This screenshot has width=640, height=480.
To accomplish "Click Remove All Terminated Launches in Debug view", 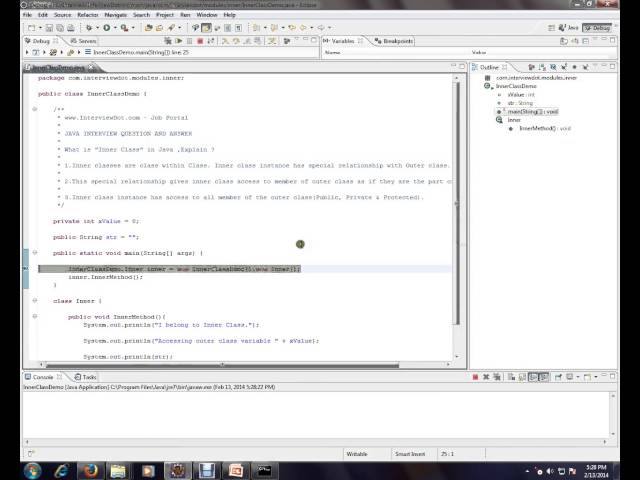I will (x=167, y=41).
